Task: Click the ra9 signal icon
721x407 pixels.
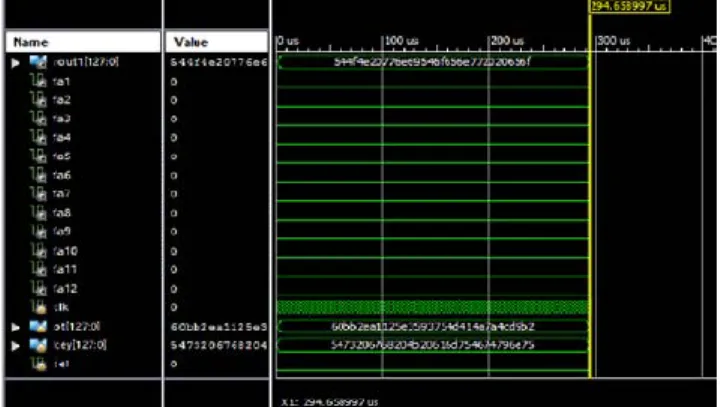Action: pos(39,231)
